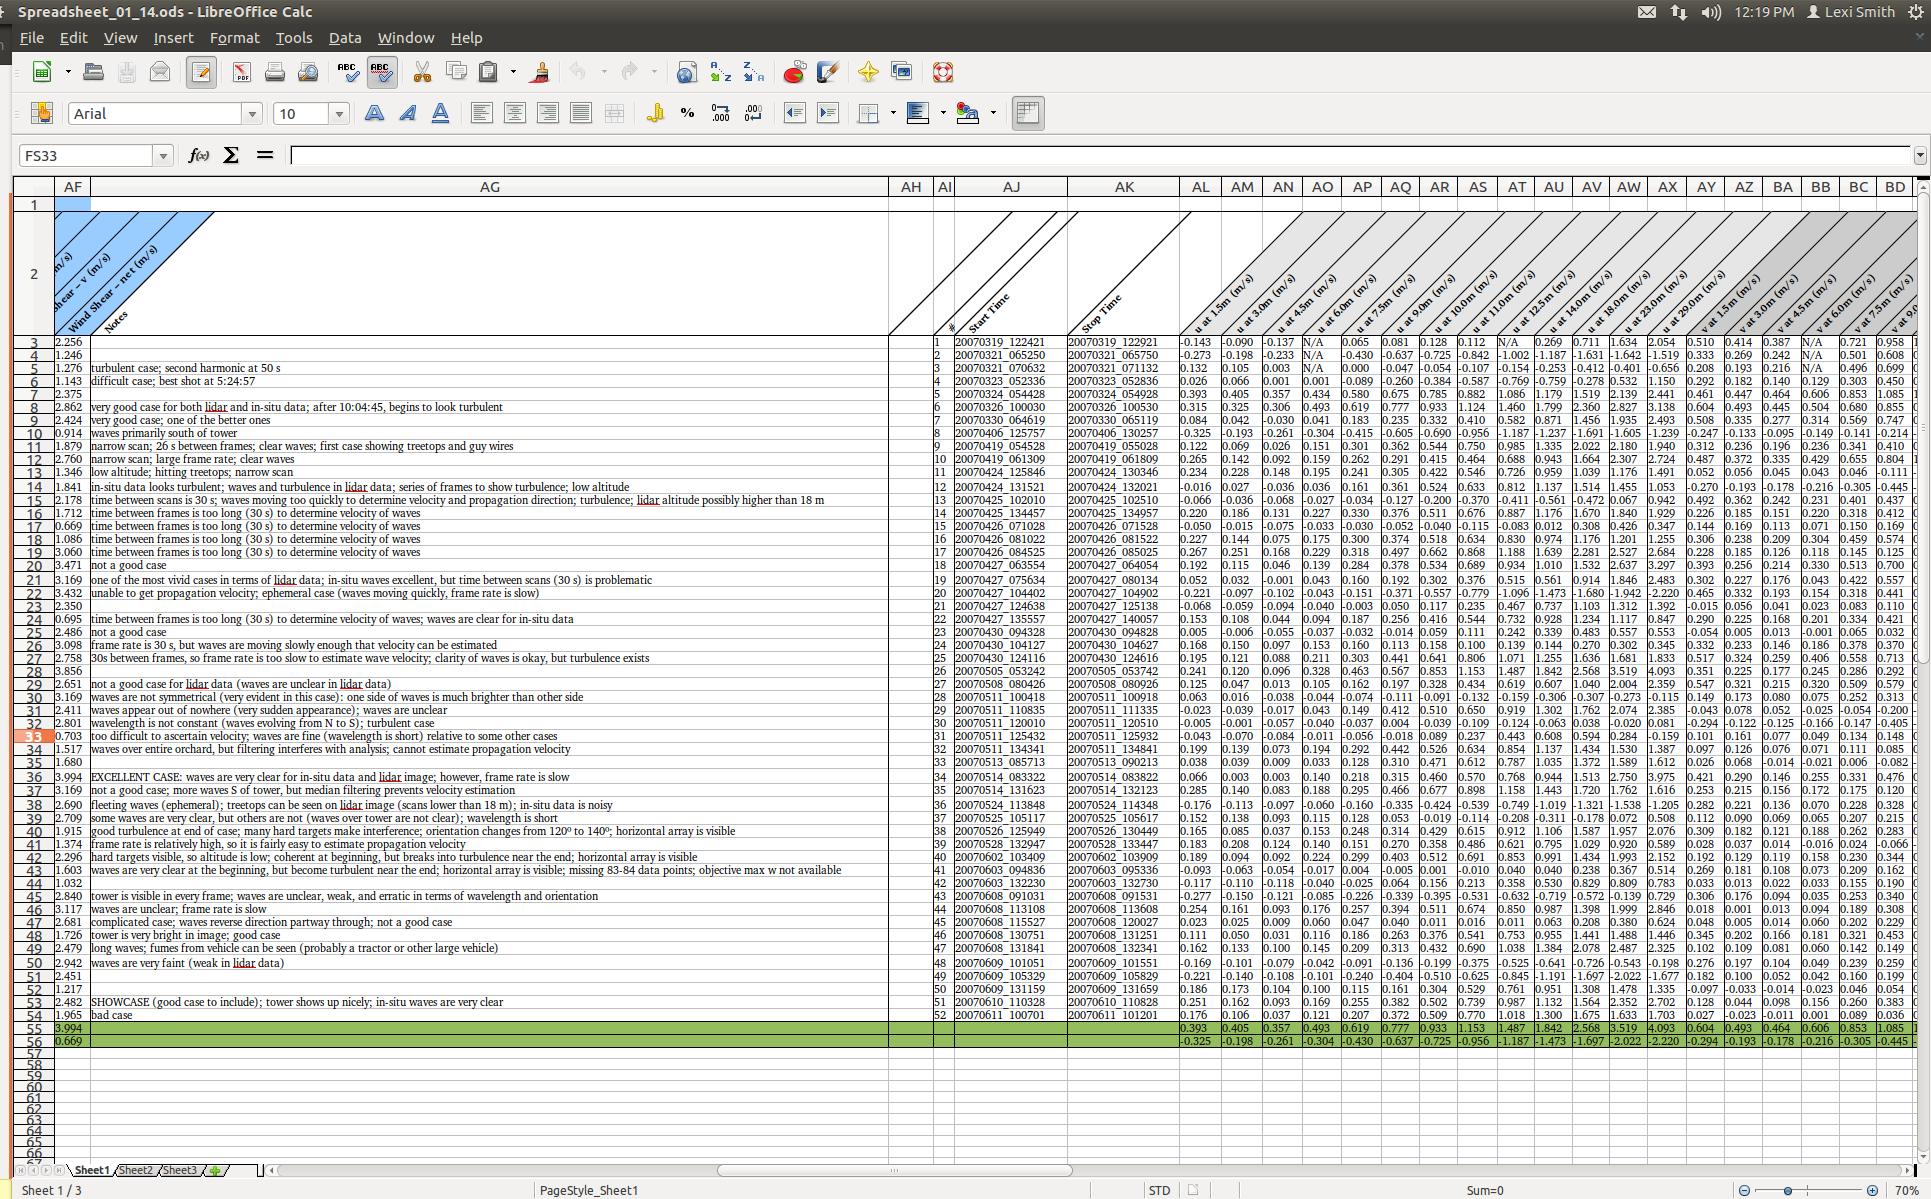Insert a Hyperlink

pos(686,72)
